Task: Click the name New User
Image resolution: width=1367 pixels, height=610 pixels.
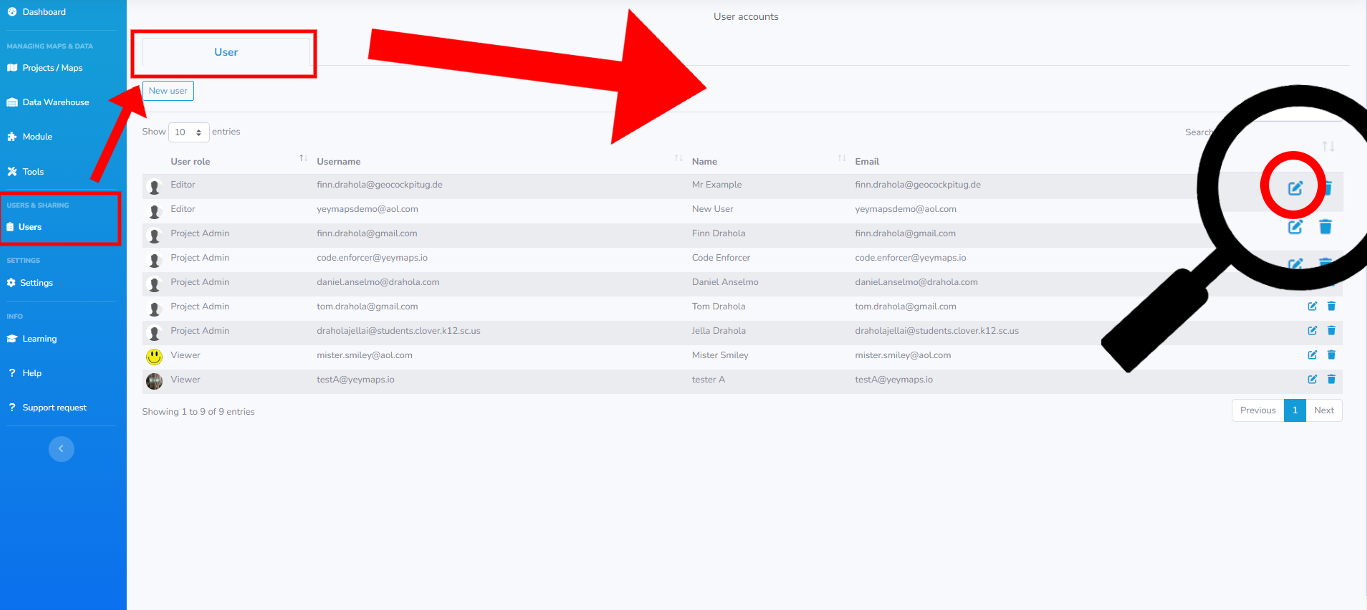Action: [x=714, y=209]
